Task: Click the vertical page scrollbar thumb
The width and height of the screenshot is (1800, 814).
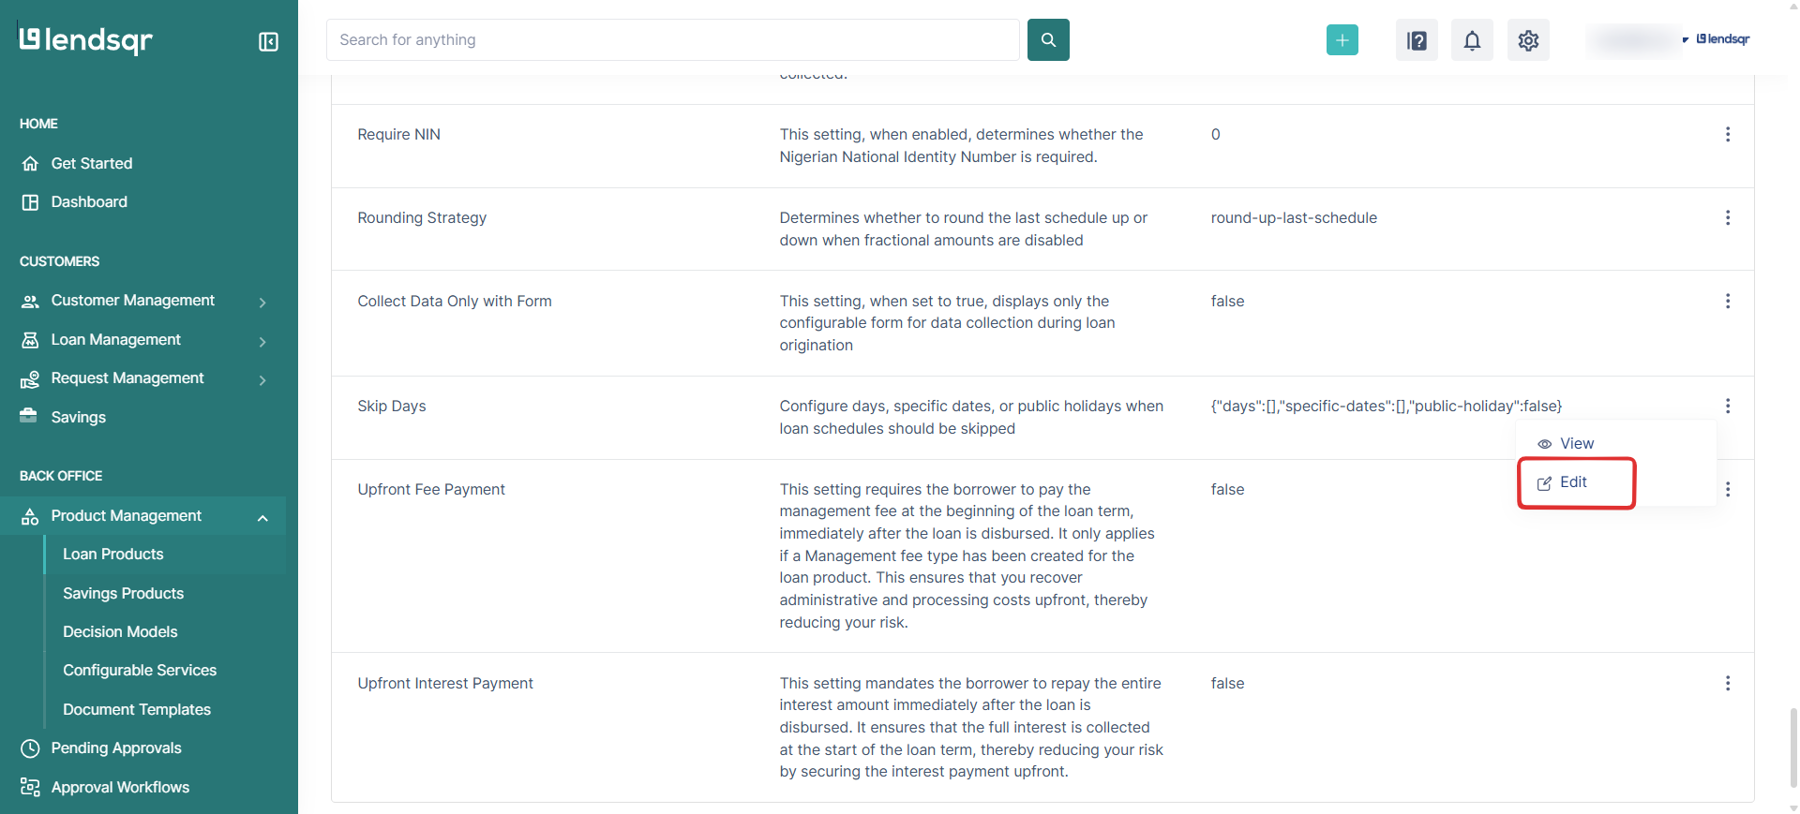Action: point(1792,747)
